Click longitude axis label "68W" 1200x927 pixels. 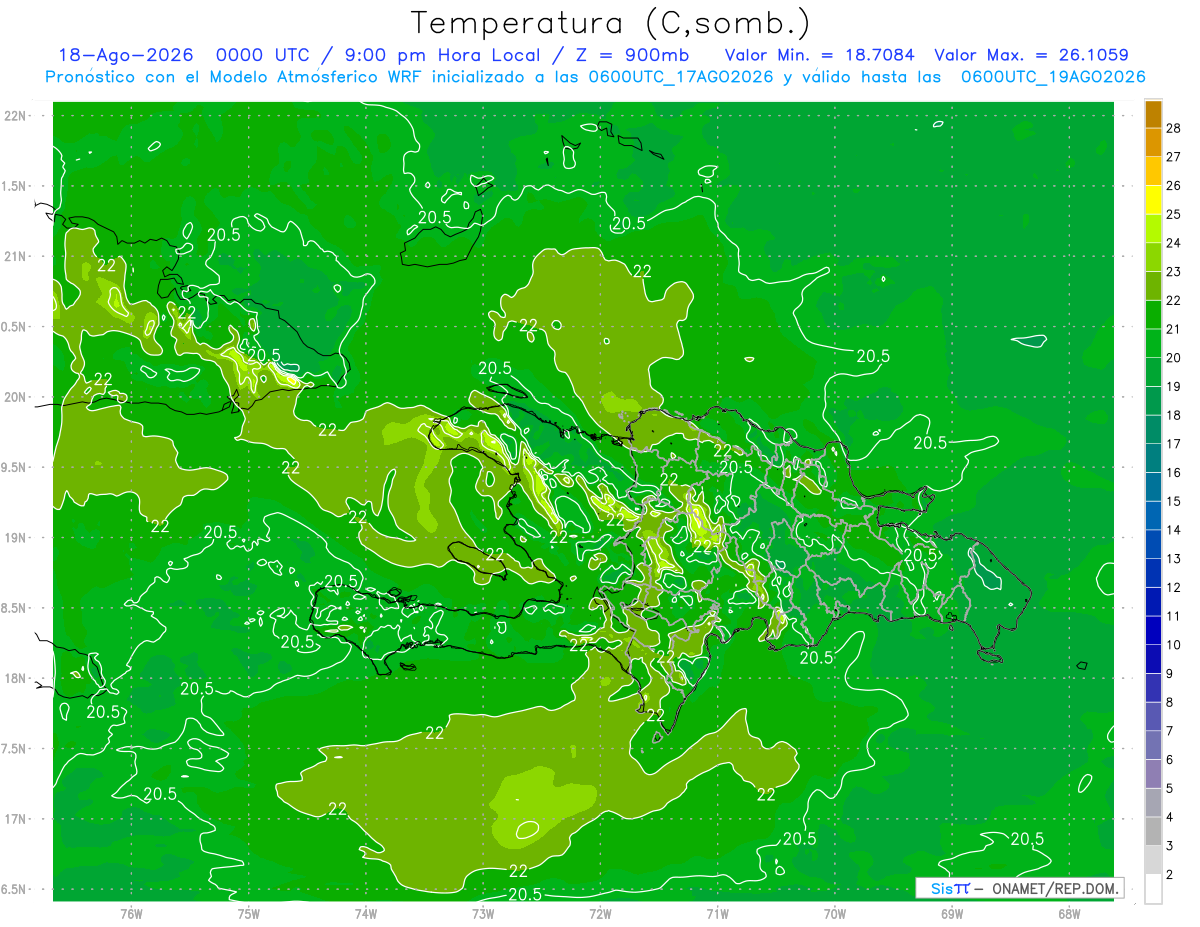(1068, 913)
